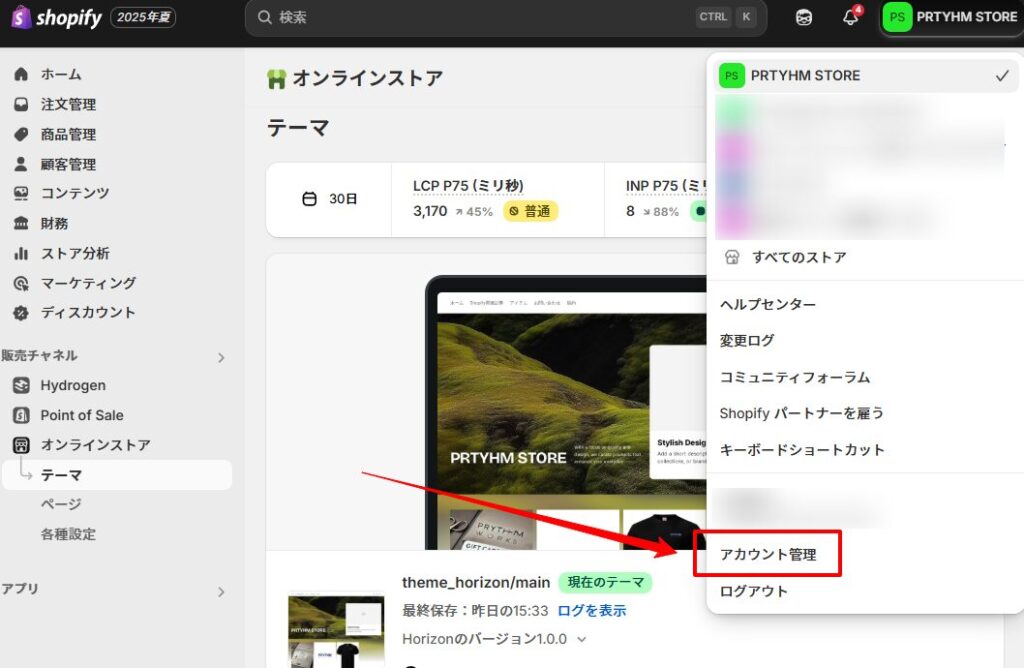This screenshot has height=668, width=1024.
Task: Select テーマ sub-item
Action: 117,475
